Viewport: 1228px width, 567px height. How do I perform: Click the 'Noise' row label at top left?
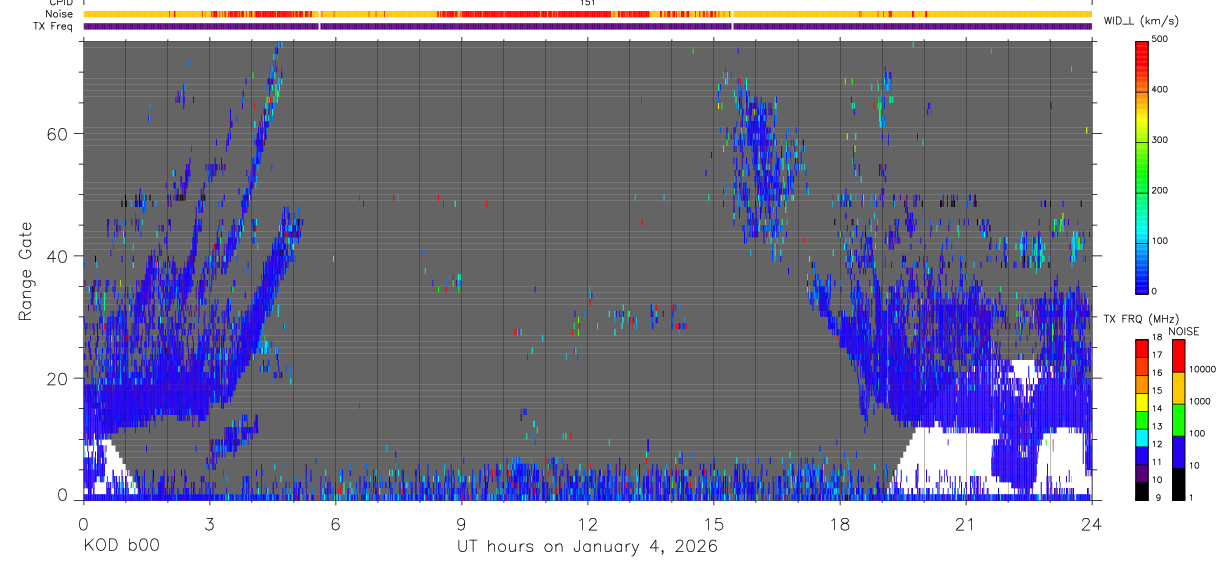60,14
